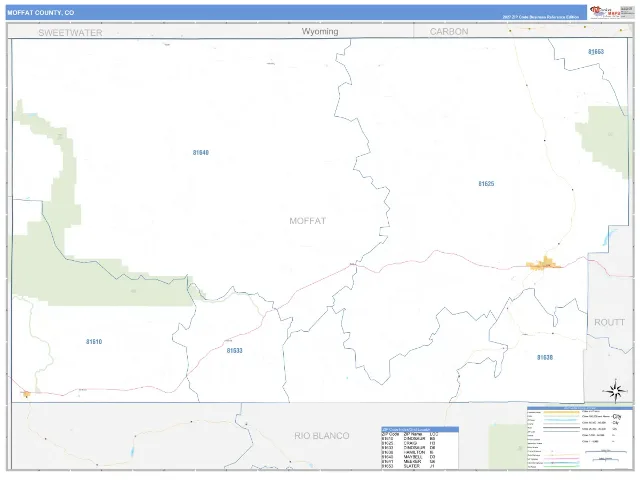
Task: Click the ZIP code label 81625
Action: (x=486, y=184)
